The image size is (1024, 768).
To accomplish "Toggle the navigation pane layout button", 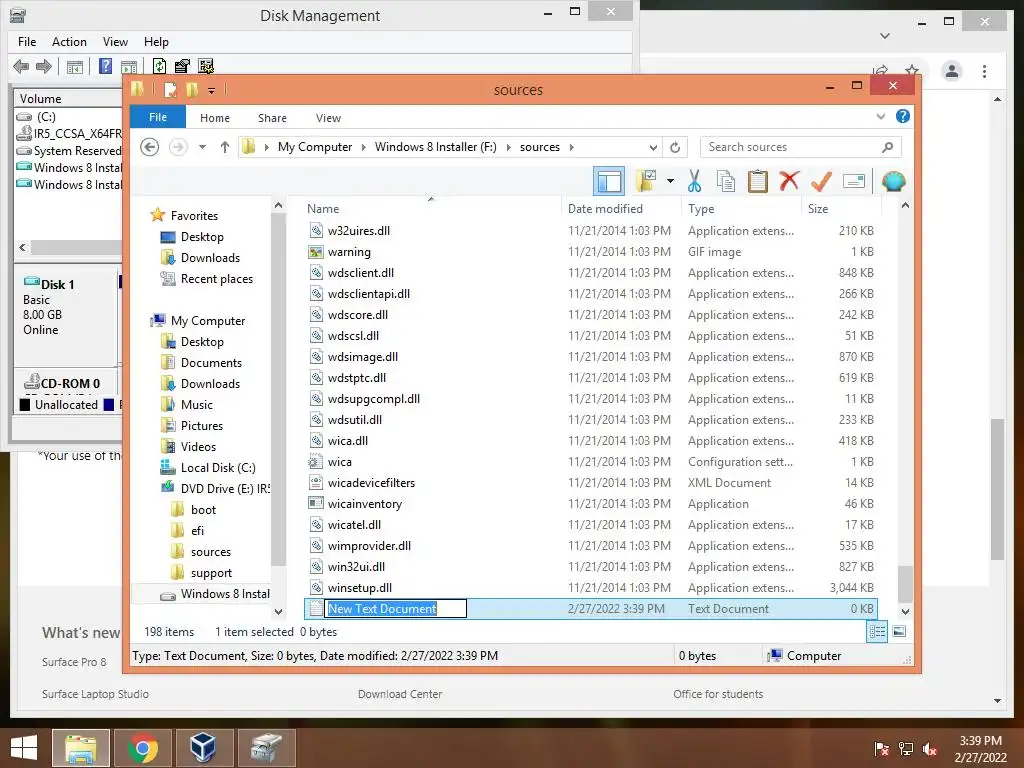I will (609, 181).
